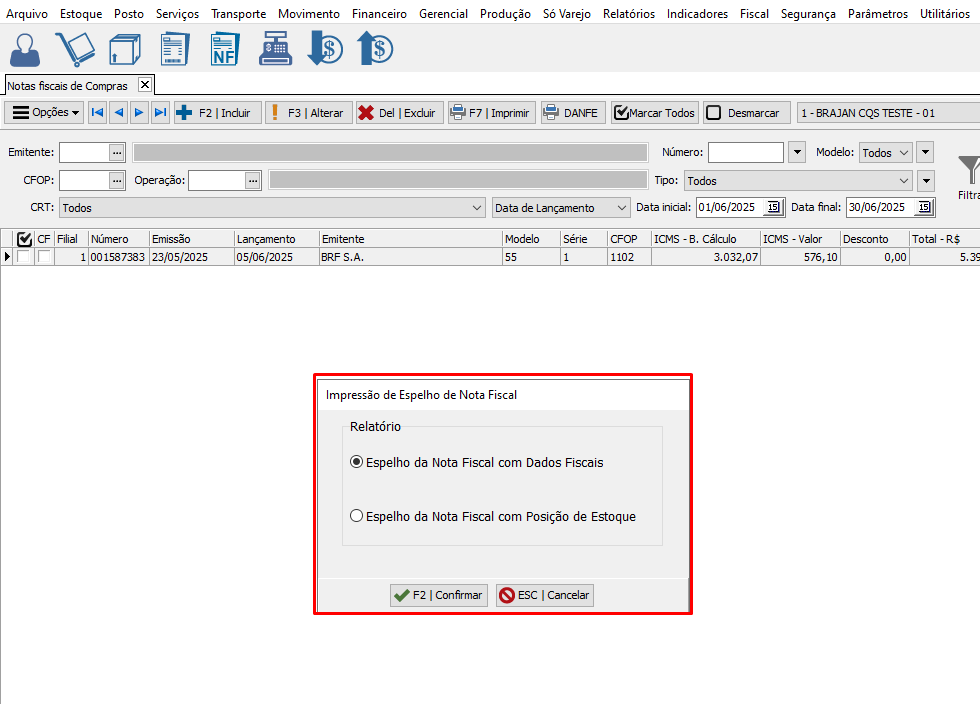Close the Notas fiscais de Compras tab
The width and height of the screenshot is (980, 704).
click(x=144, y=84)
